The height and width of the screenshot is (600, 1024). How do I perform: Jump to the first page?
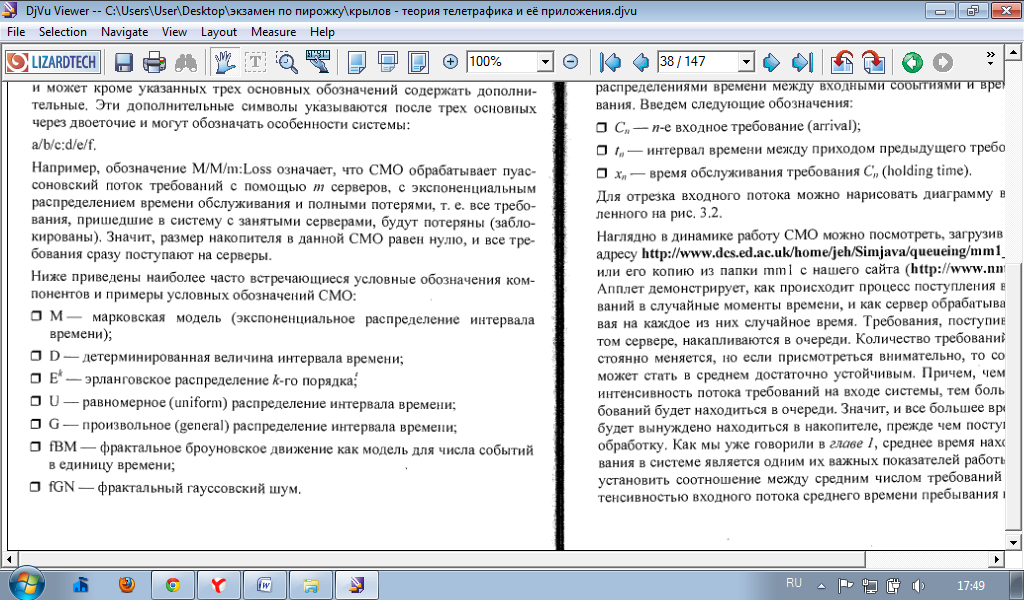[611, 63]
